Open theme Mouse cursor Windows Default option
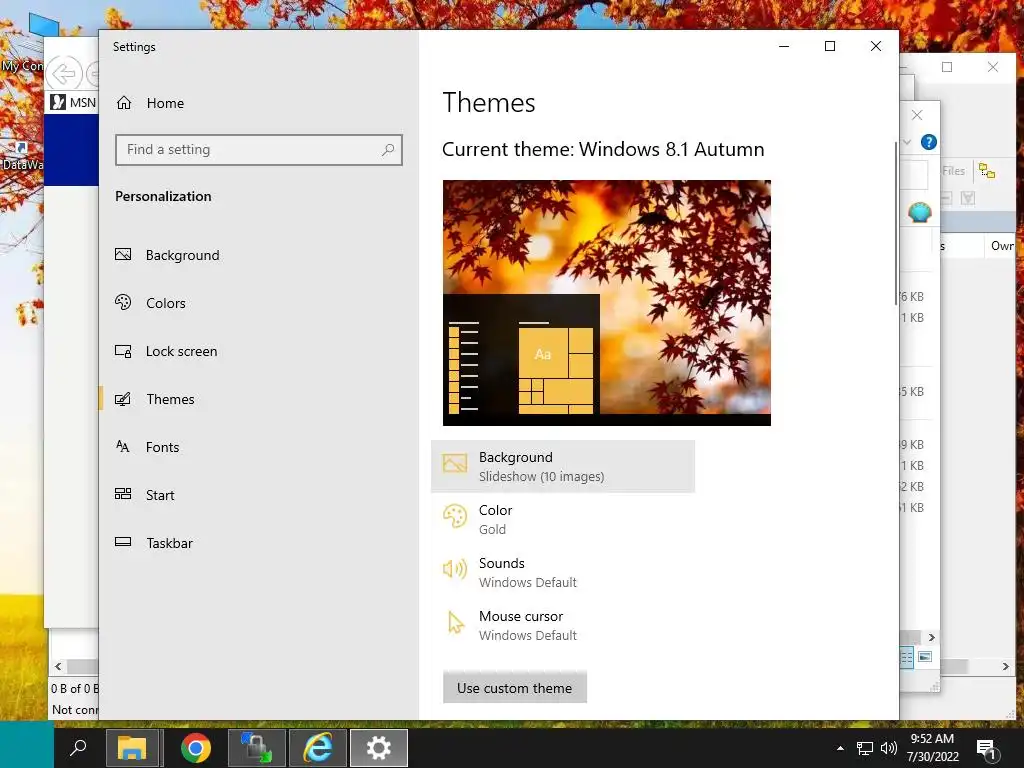The height and width of the screenshot is (768, 1024). click(x=563, y=625)
